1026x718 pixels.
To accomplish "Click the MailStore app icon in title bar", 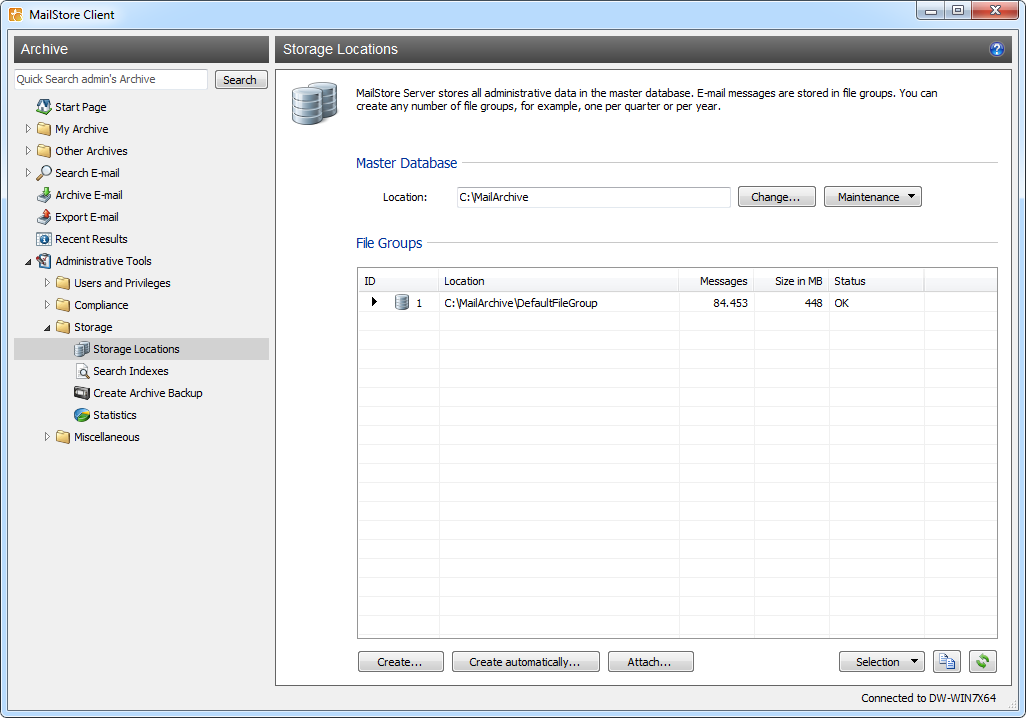I will coord(15,14).
